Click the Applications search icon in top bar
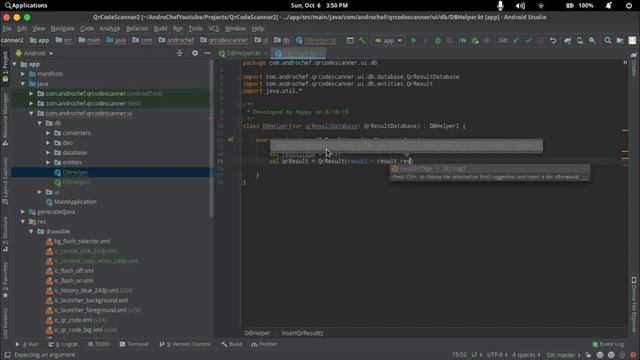The height and width of the screenshot is (360, 640). [8, 6]
